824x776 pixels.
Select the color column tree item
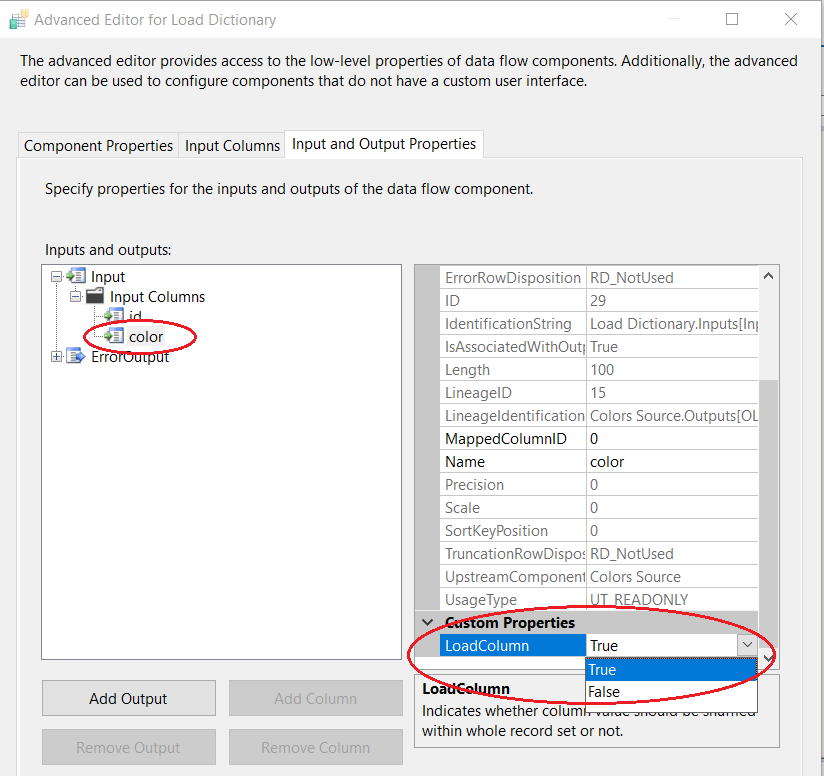click(x=146, y=337)
